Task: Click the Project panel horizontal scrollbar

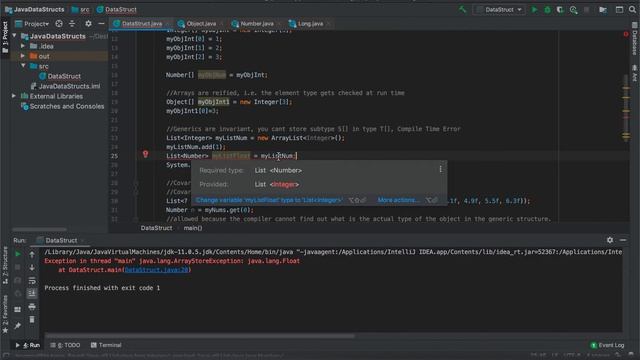Action: [x=39, y=229]
